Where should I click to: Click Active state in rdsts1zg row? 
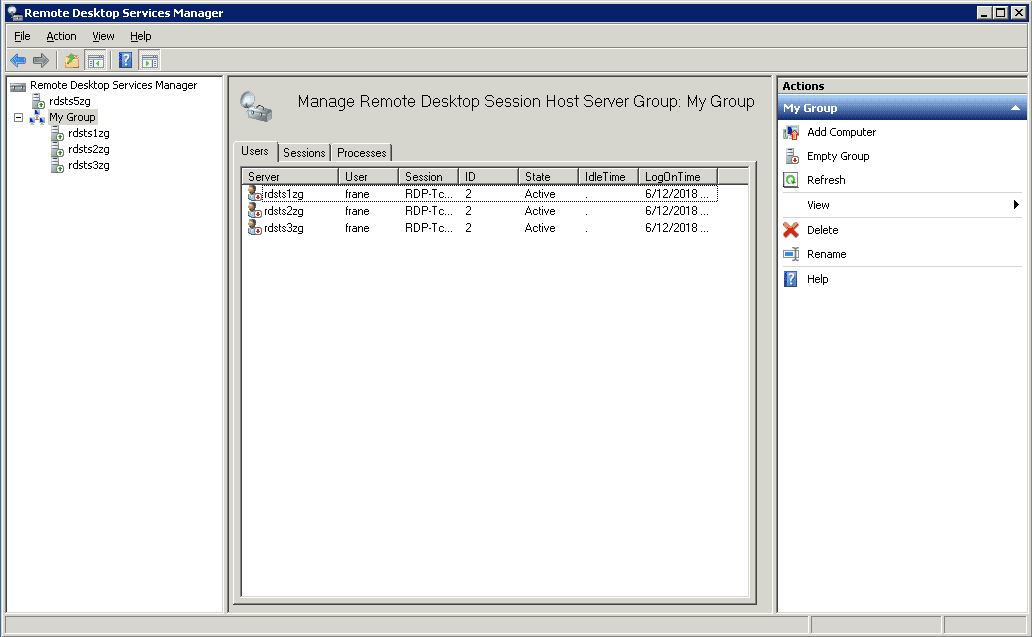point(540,194)
